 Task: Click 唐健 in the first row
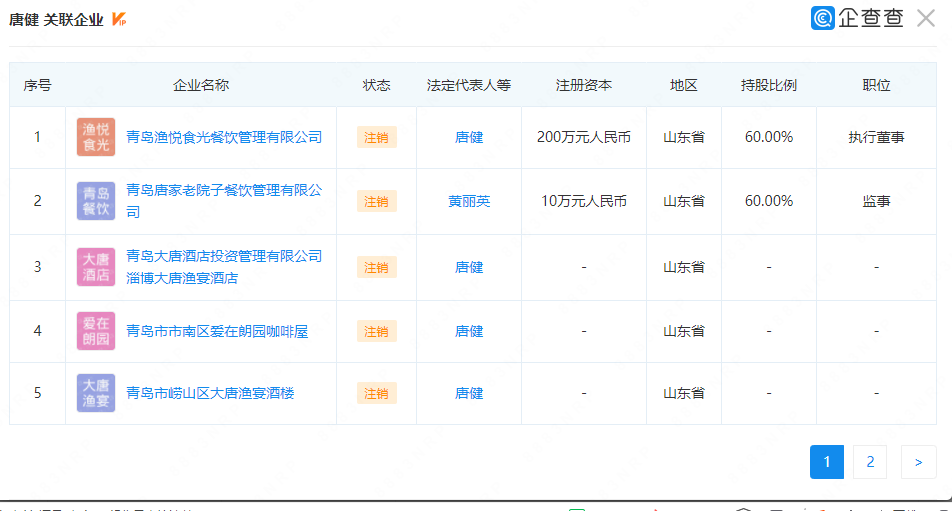click(x=469, y=137)
